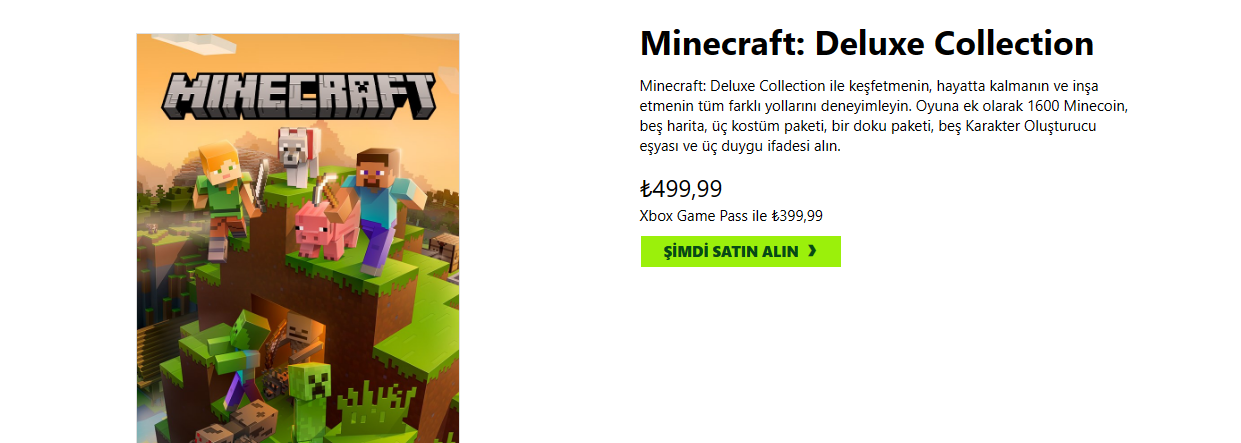1241x443 pixels.
Task: Click the ŞİMDİ SATIN ALIN button
Action: (740, 251)
